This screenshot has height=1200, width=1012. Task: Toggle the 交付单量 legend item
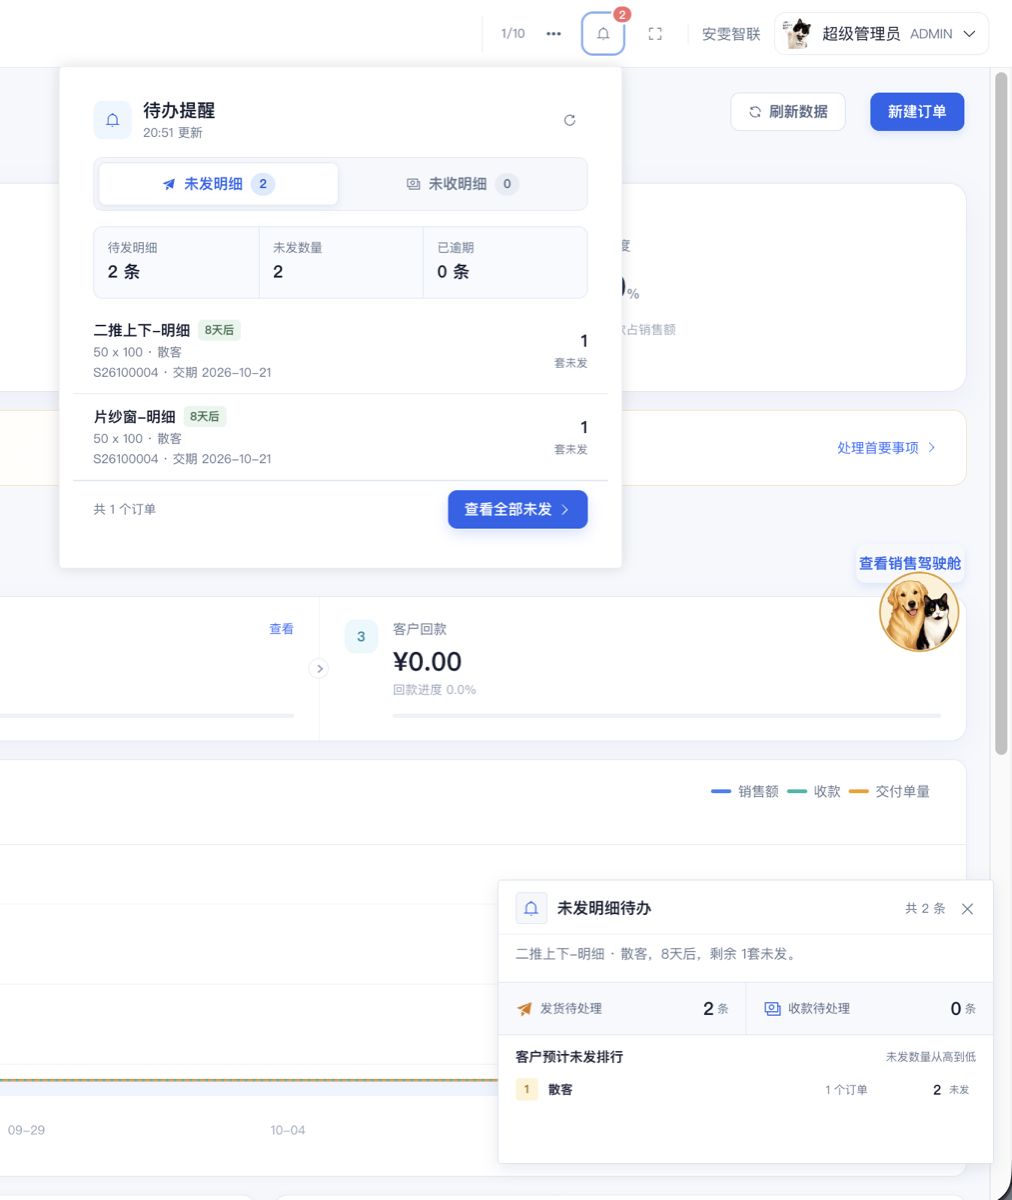[889, 791]
